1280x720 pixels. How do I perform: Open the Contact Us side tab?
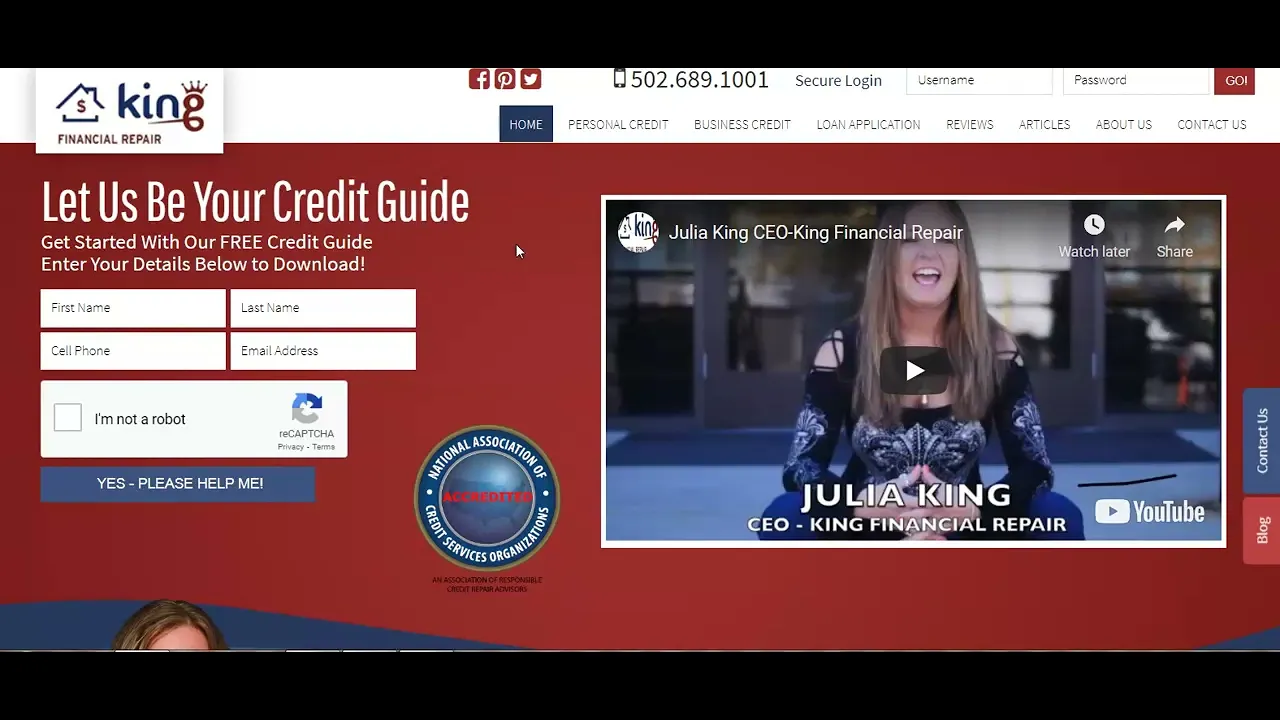pos(1262,440)
